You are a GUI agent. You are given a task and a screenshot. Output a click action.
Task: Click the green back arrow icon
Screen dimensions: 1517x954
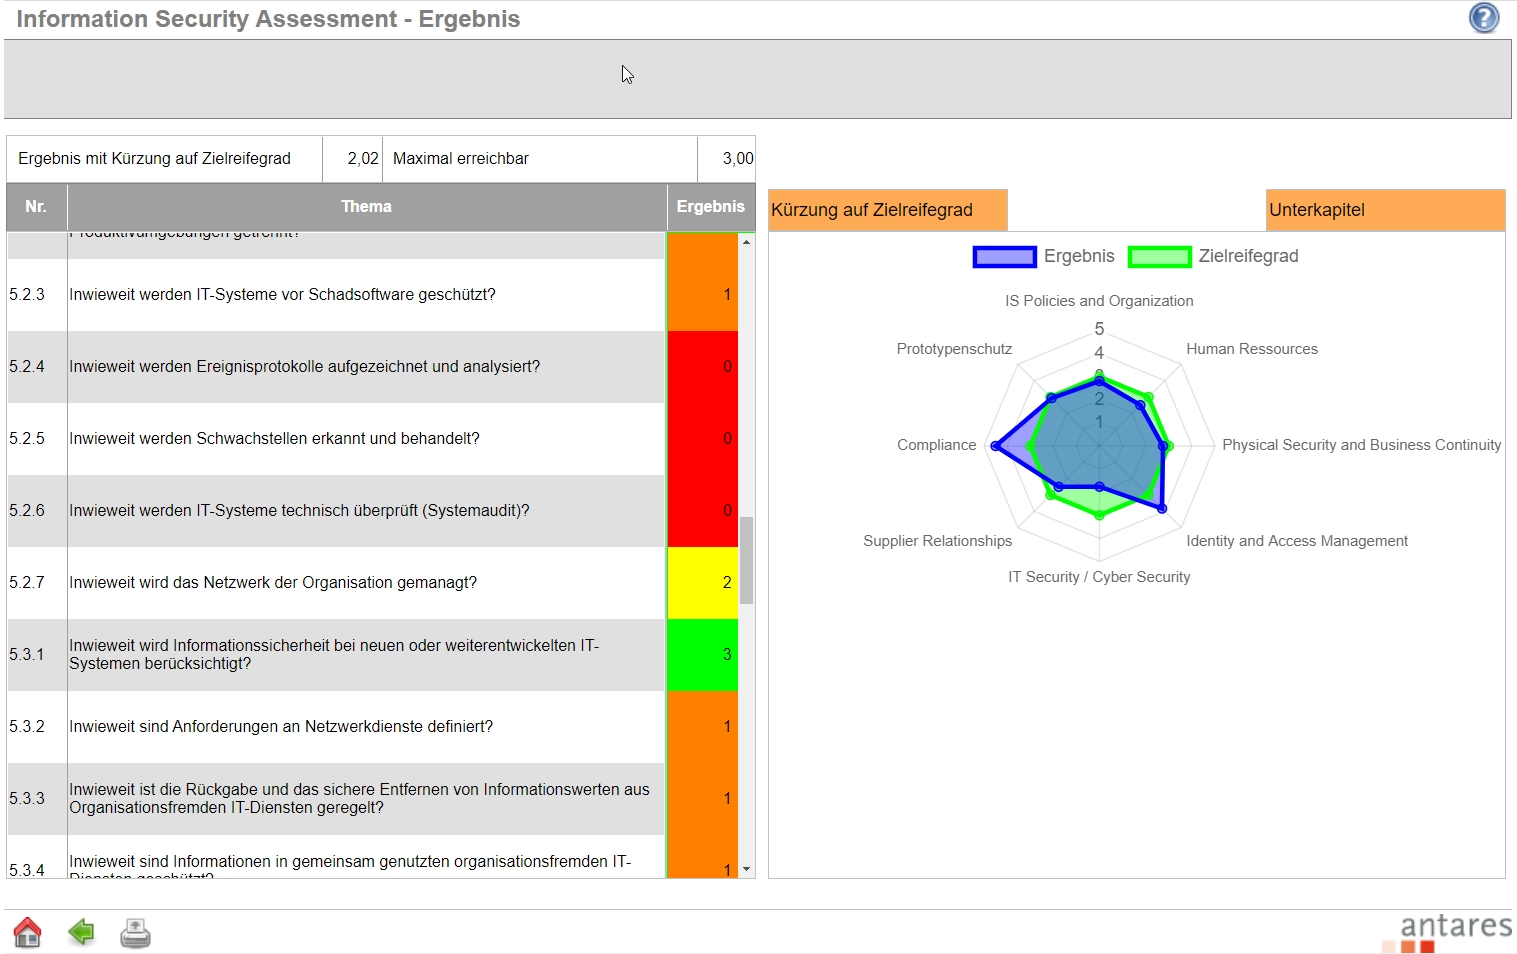(x=81, y=932)
